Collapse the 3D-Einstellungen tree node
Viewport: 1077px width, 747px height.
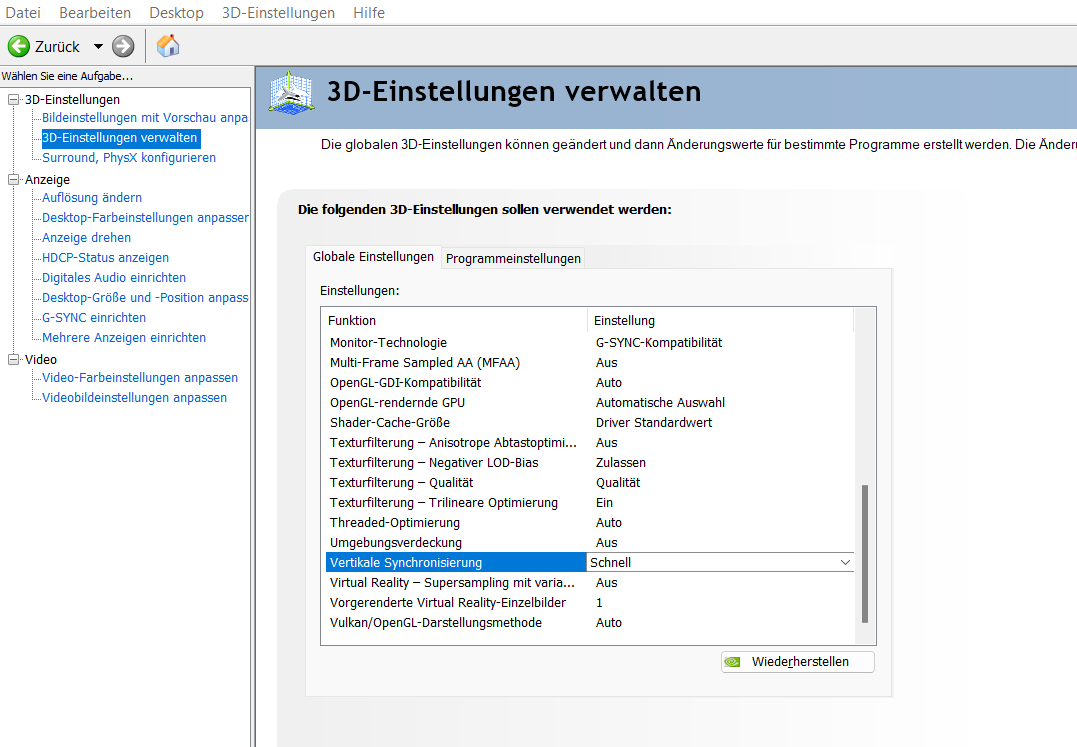pos(13,100)
